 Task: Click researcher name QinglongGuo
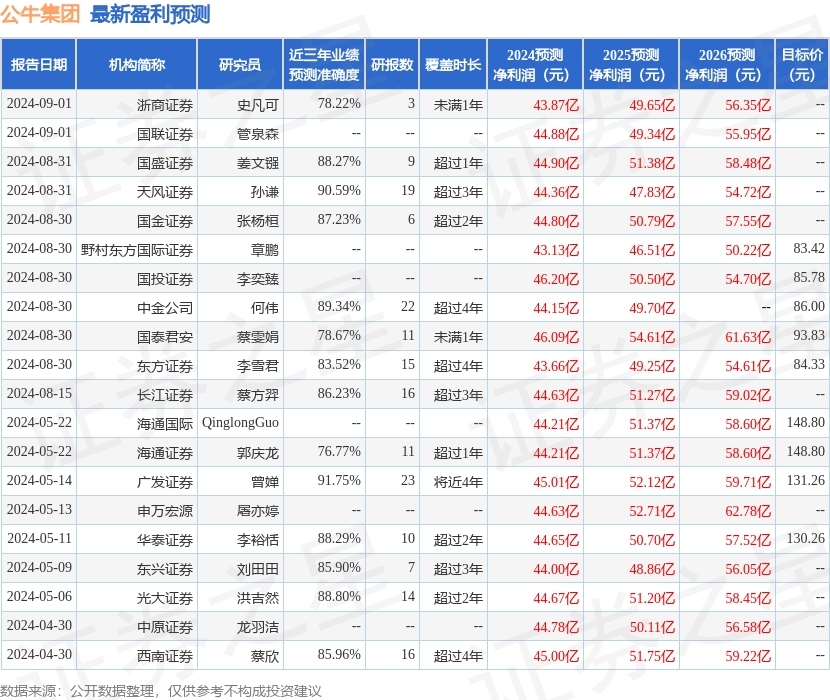point(240,423)
